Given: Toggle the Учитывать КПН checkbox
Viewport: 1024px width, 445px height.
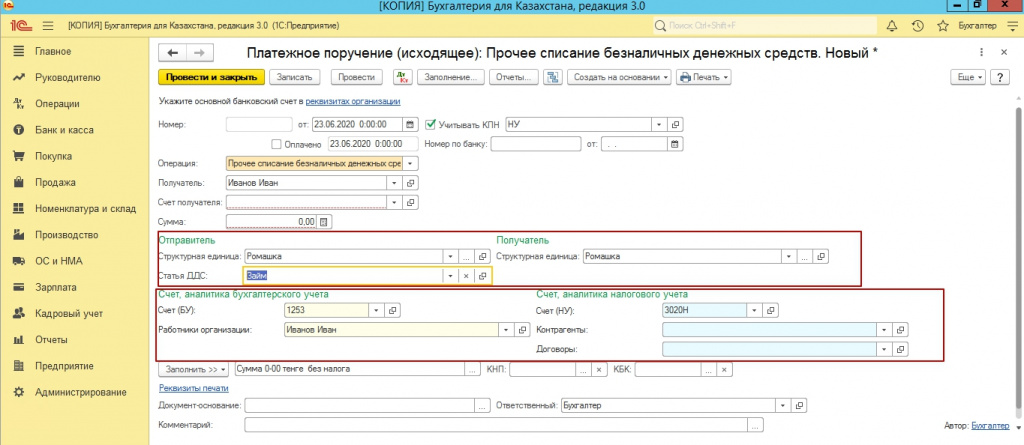Looking at the screenshot, I should coord(430,124).
